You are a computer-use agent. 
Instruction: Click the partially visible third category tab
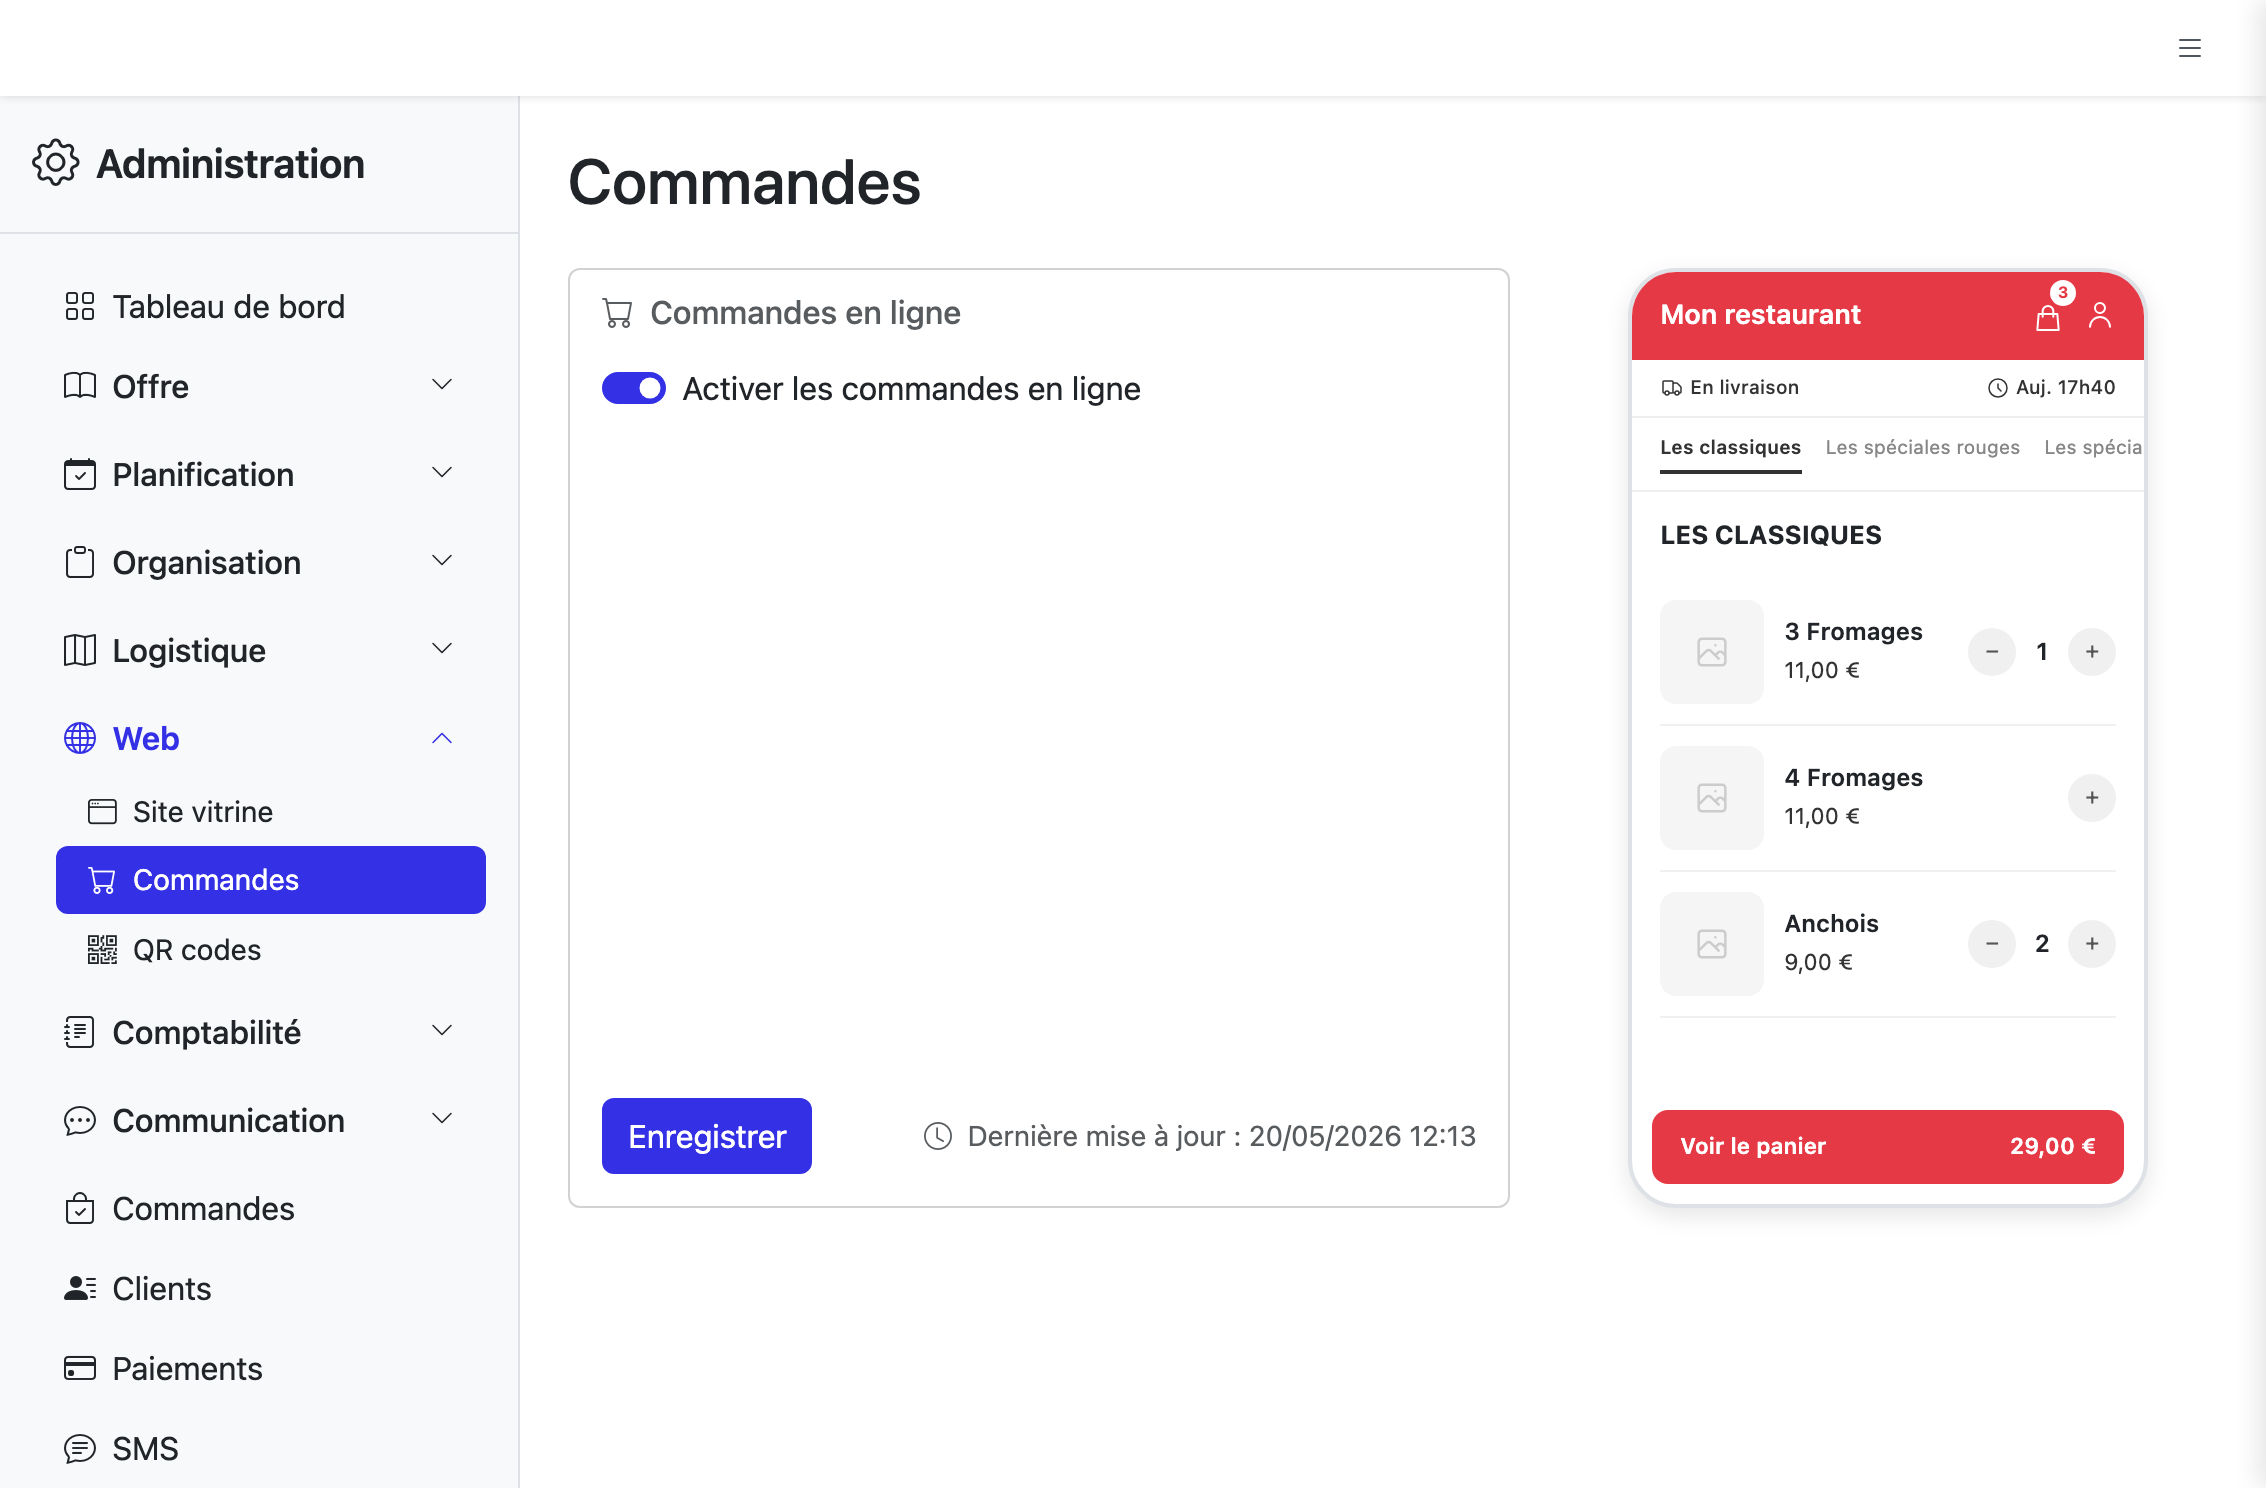[2093, 448]
